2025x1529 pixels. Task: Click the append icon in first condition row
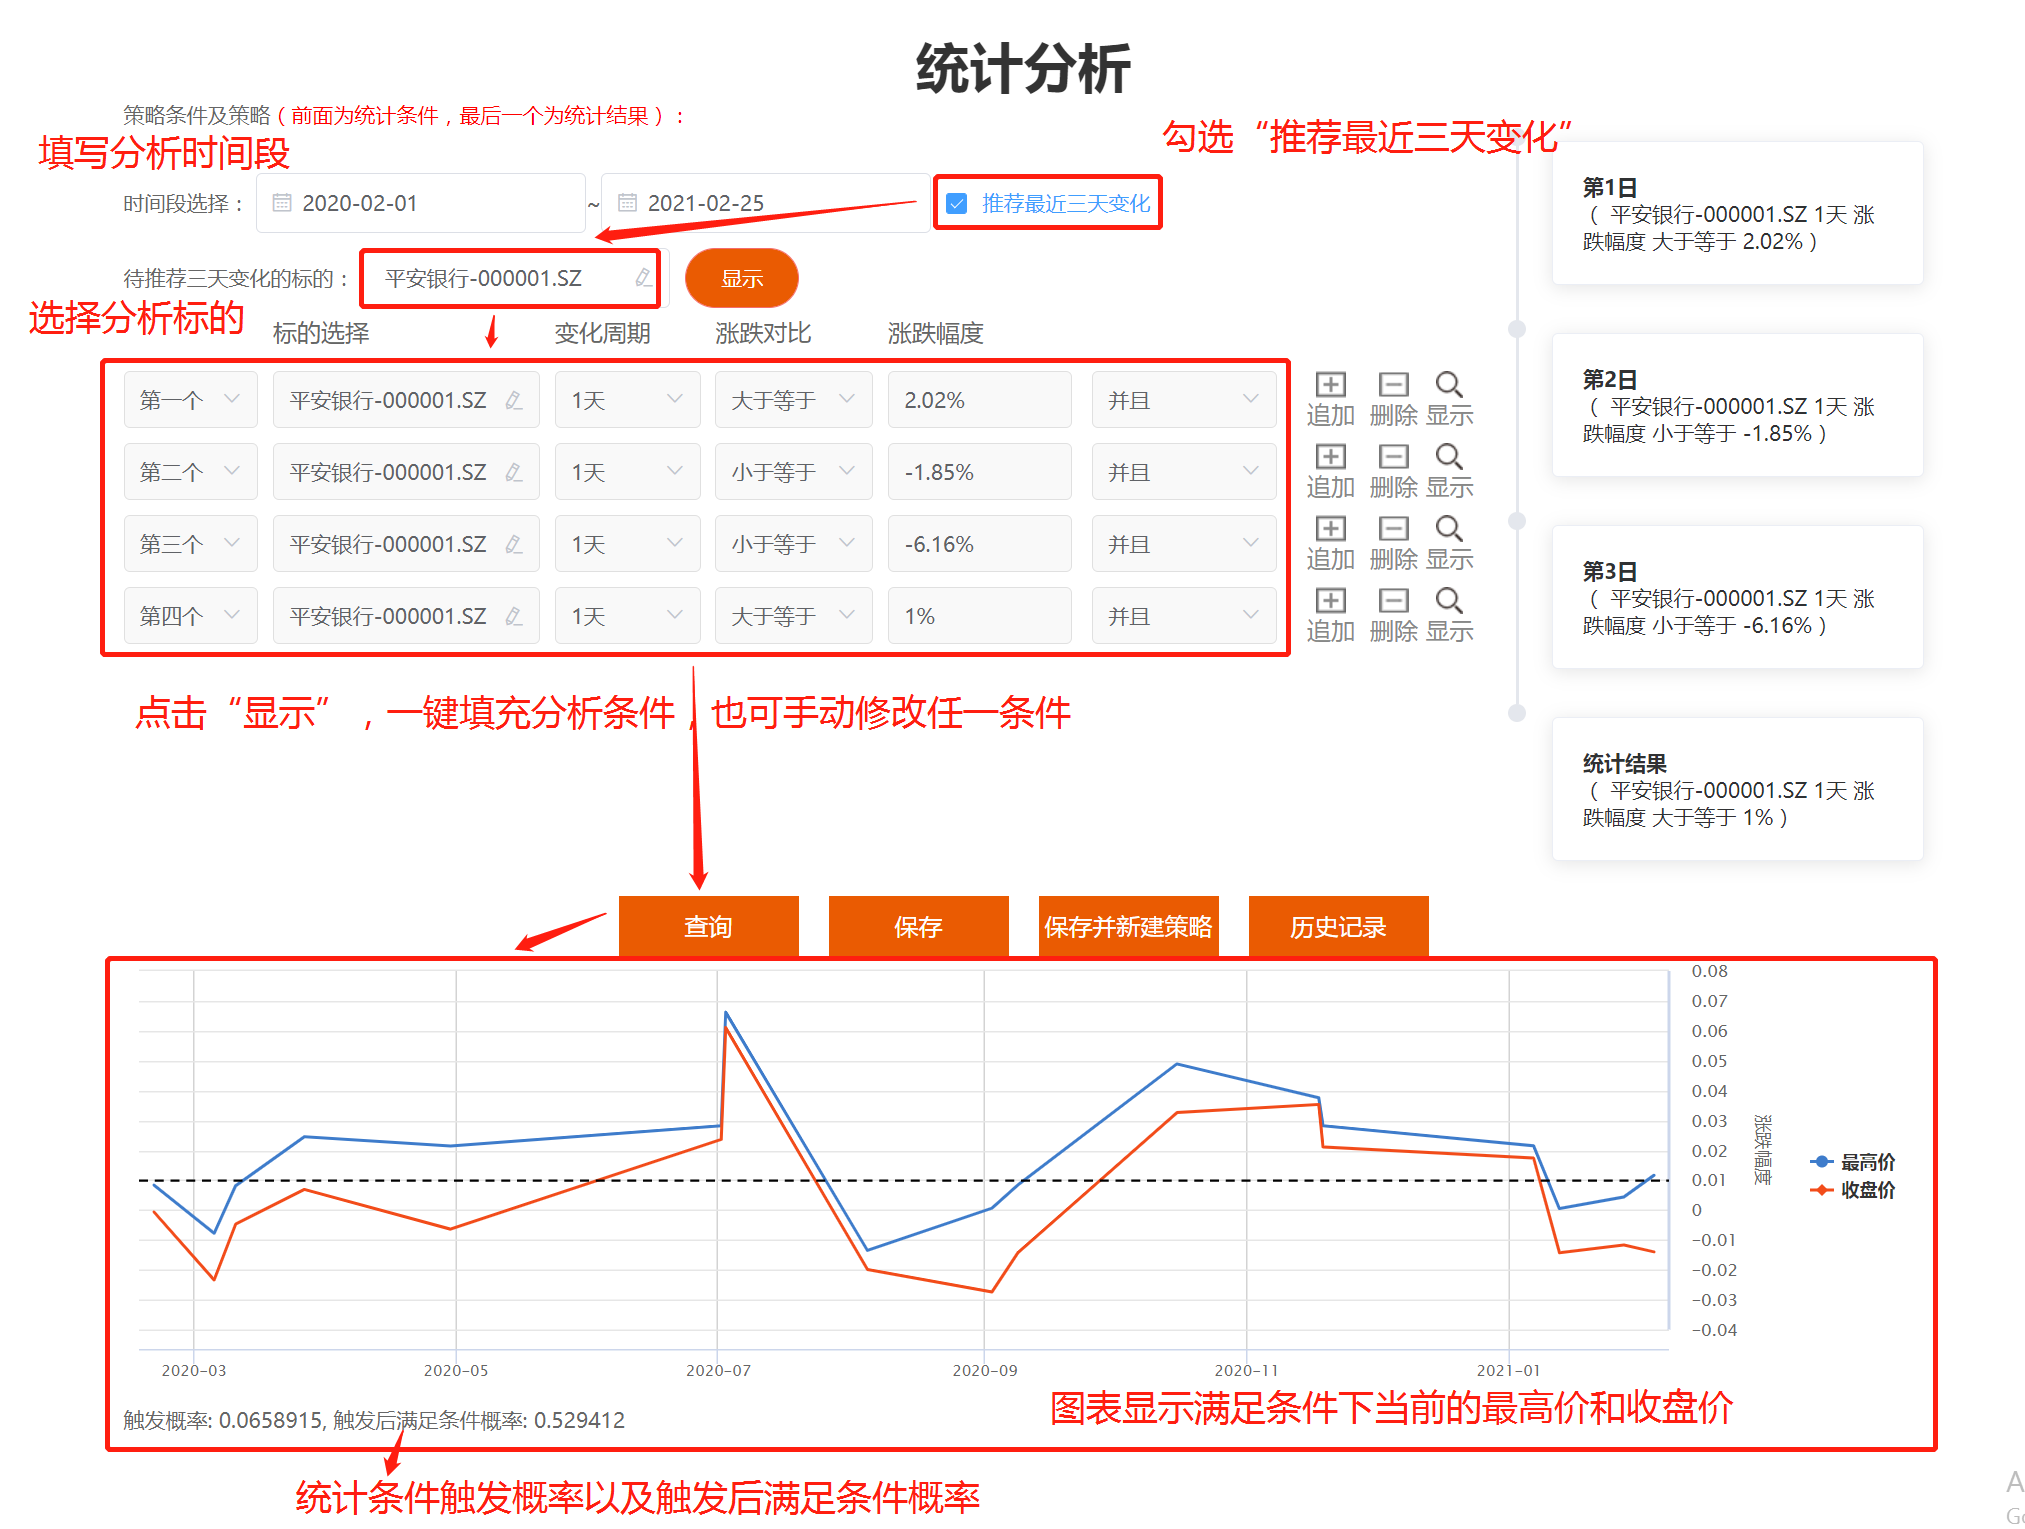(x=1330, y=386)
